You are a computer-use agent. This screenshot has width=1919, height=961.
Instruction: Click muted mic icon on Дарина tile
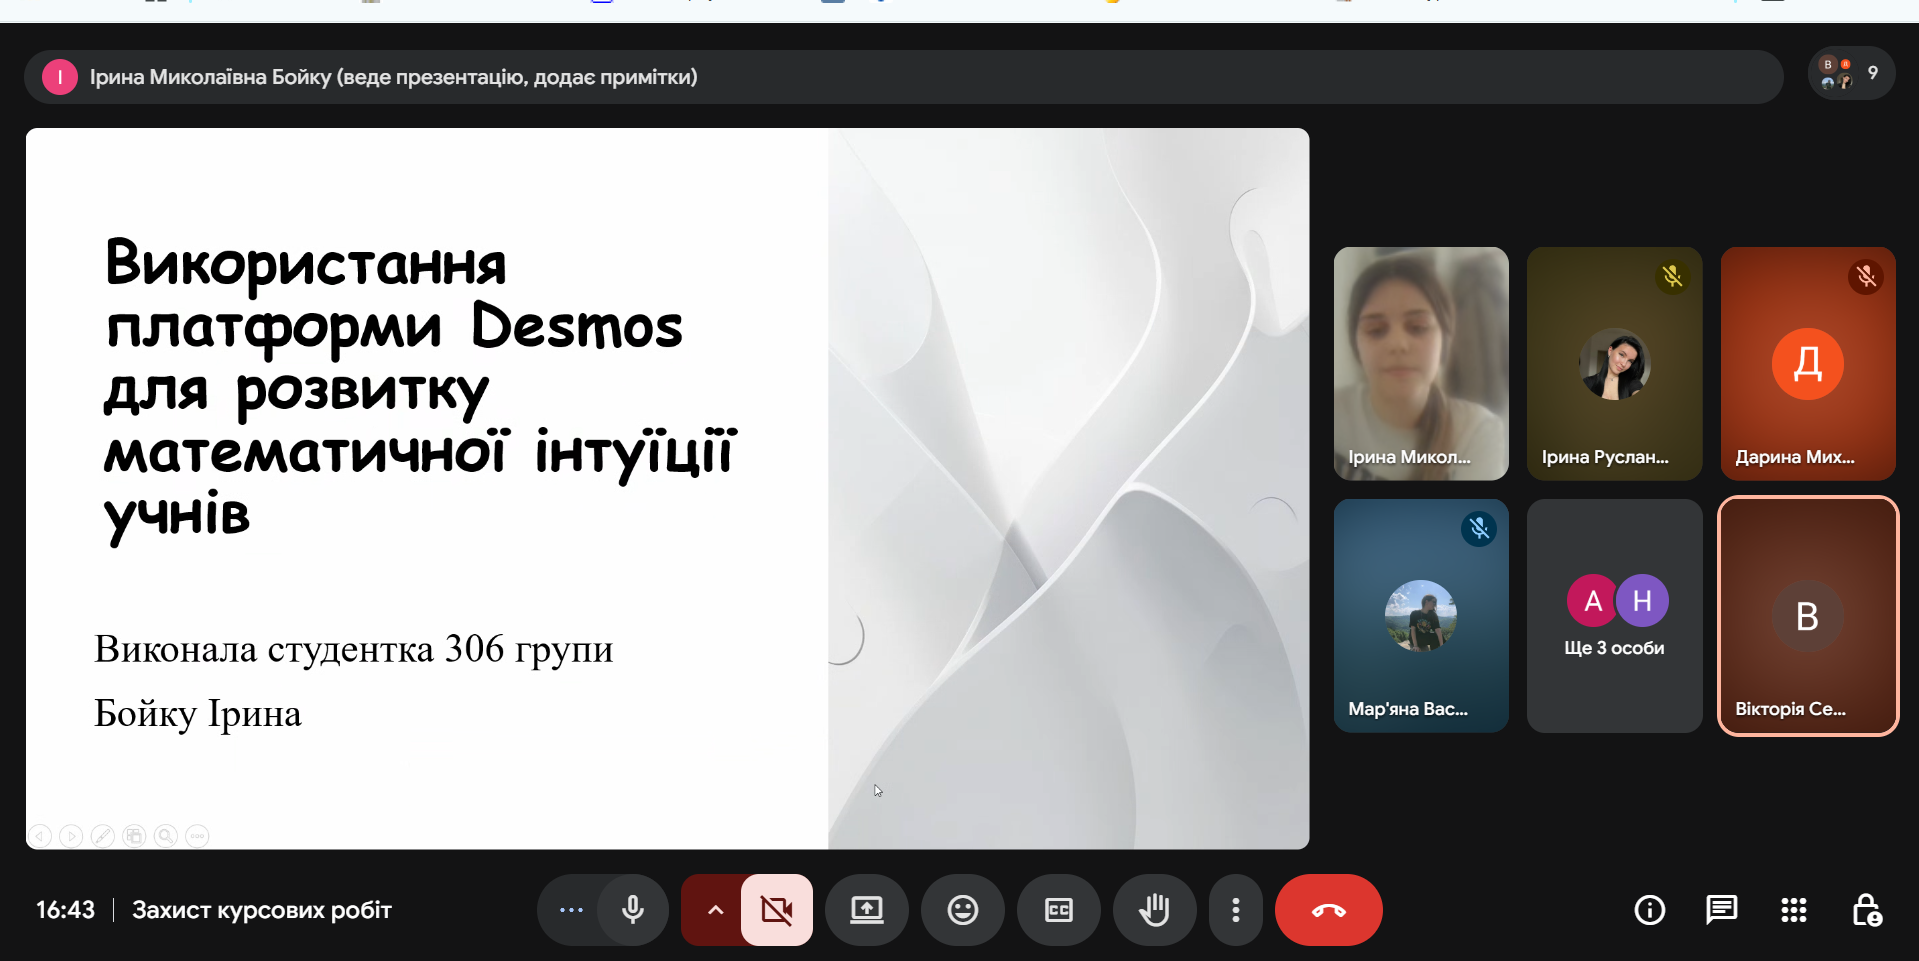(1866, 276)
